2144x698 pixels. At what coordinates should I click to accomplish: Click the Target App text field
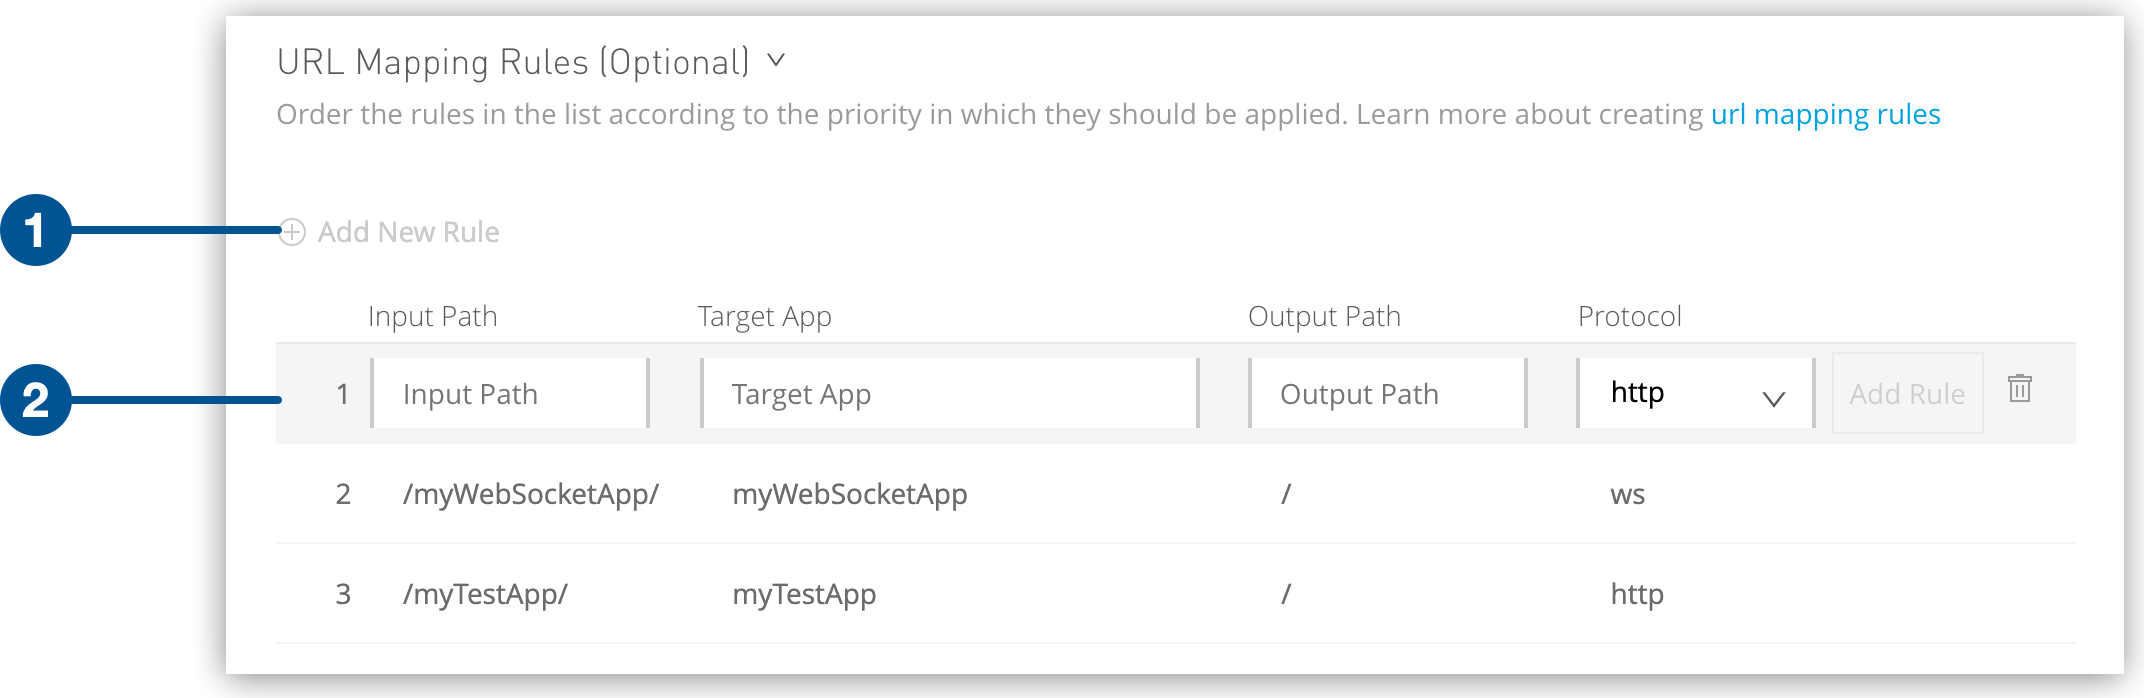pyautogui.click(x=948, y=393)
